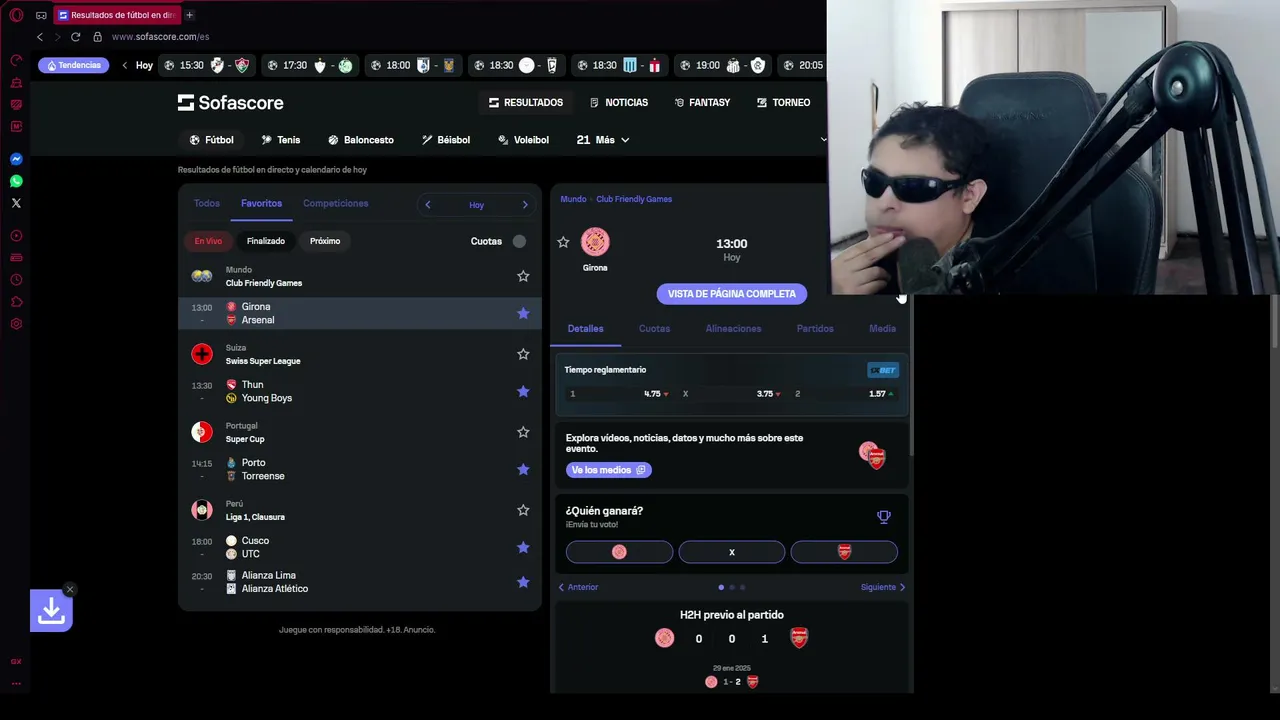
Task: Open the Opera GX menu logo
Action: tap(16, 15)
